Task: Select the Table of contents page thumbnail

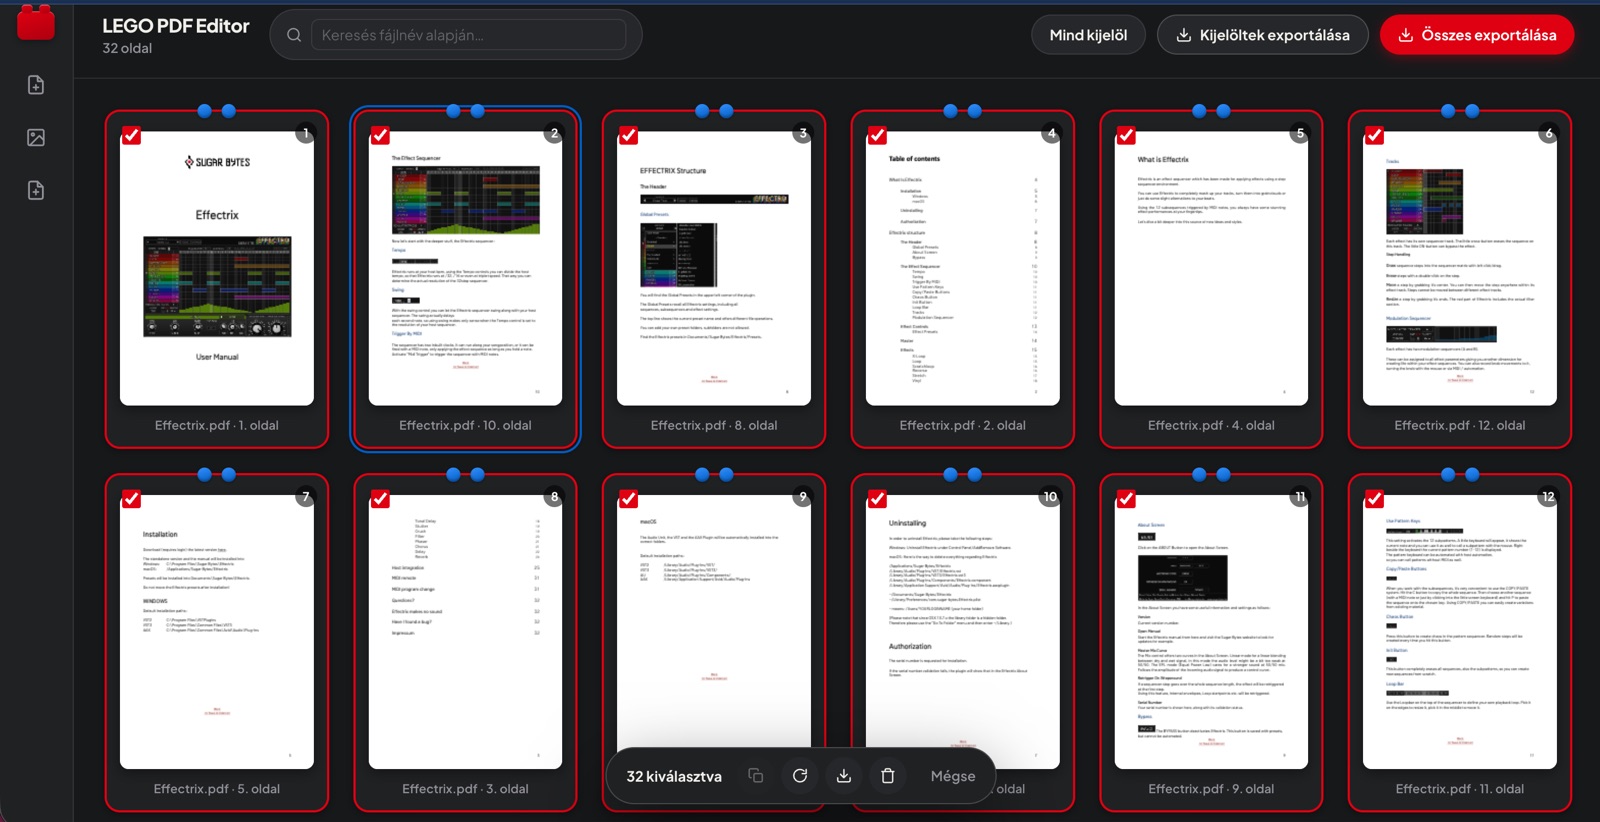Action: [x=963, y=268]
